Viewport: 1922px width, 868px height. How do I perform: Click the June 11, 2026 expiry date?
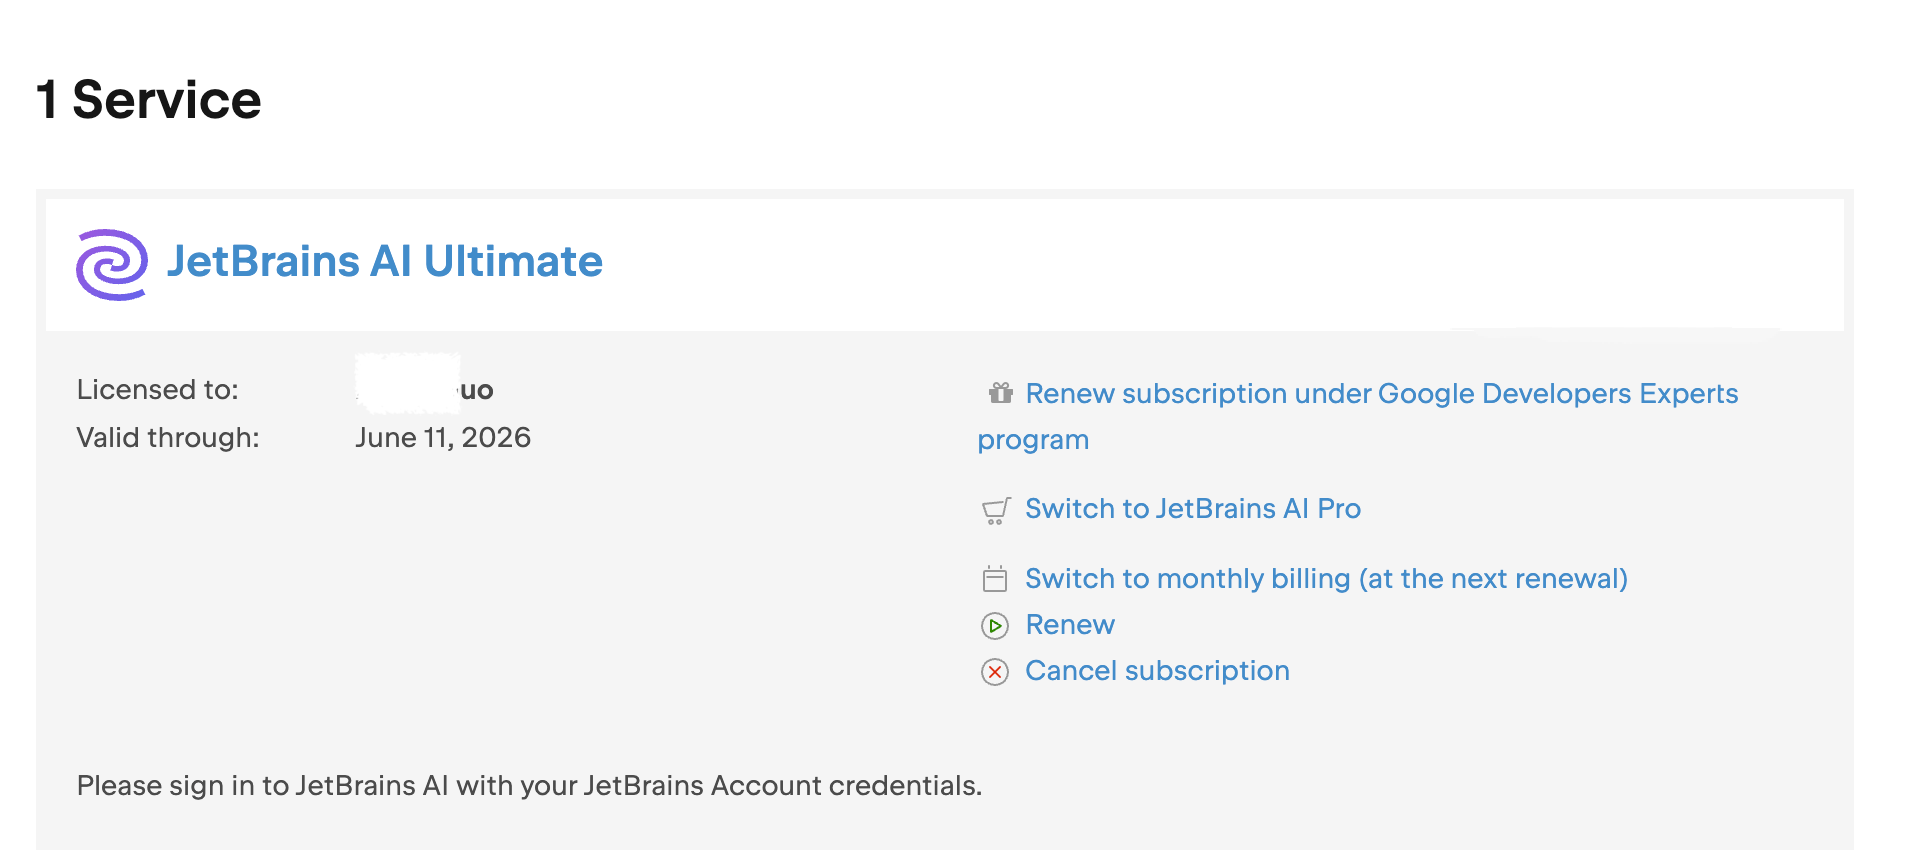pos(443,438)
